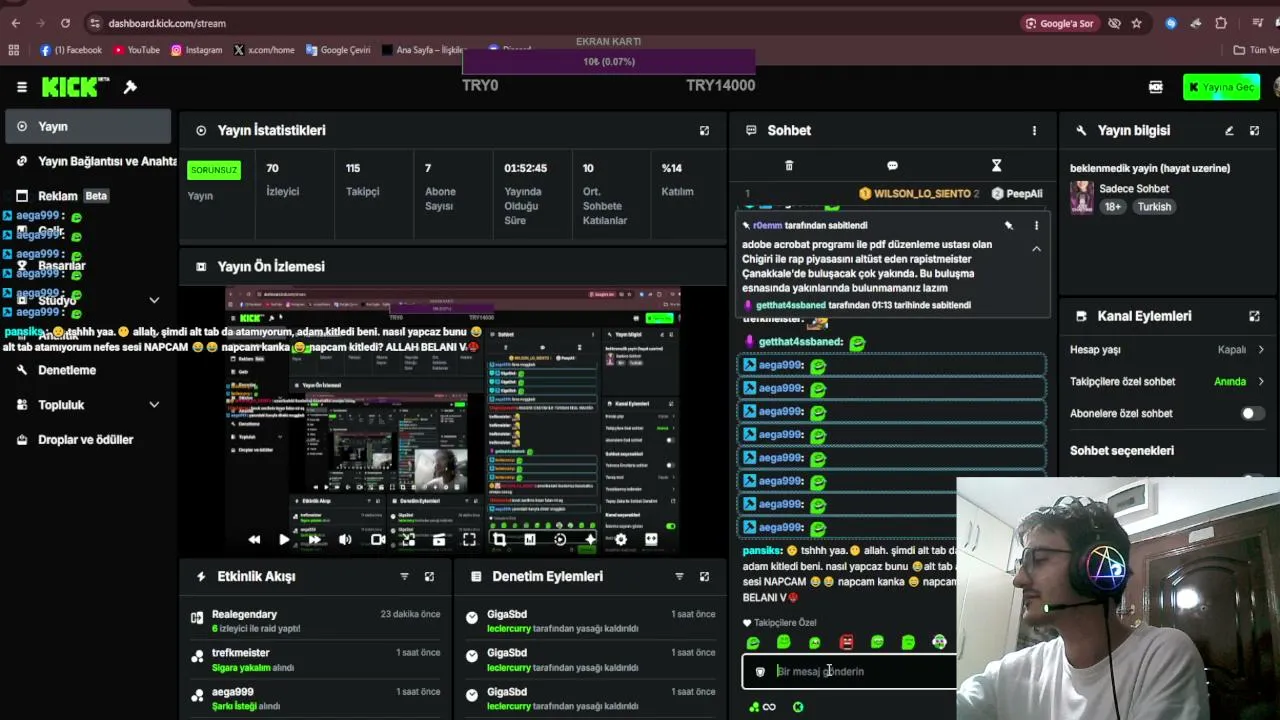Open the Facebook bookmark
This screenshot has width=1280, height=720.
(71, 50)
